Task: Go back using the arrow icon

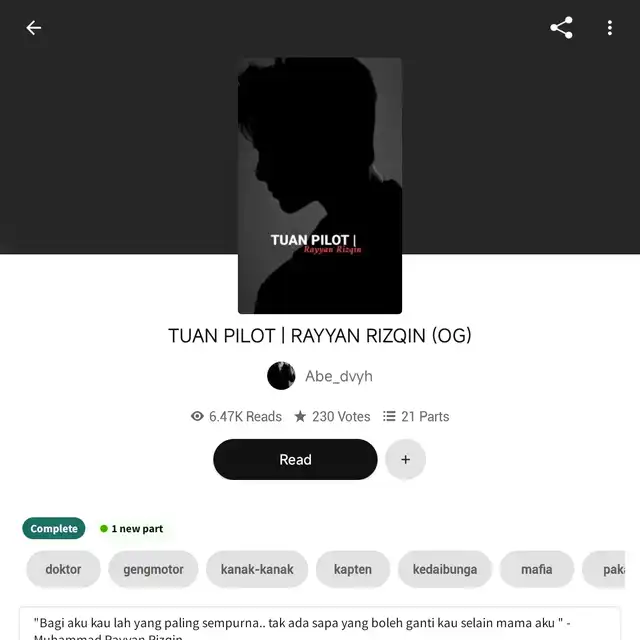Action: (33, 28)
